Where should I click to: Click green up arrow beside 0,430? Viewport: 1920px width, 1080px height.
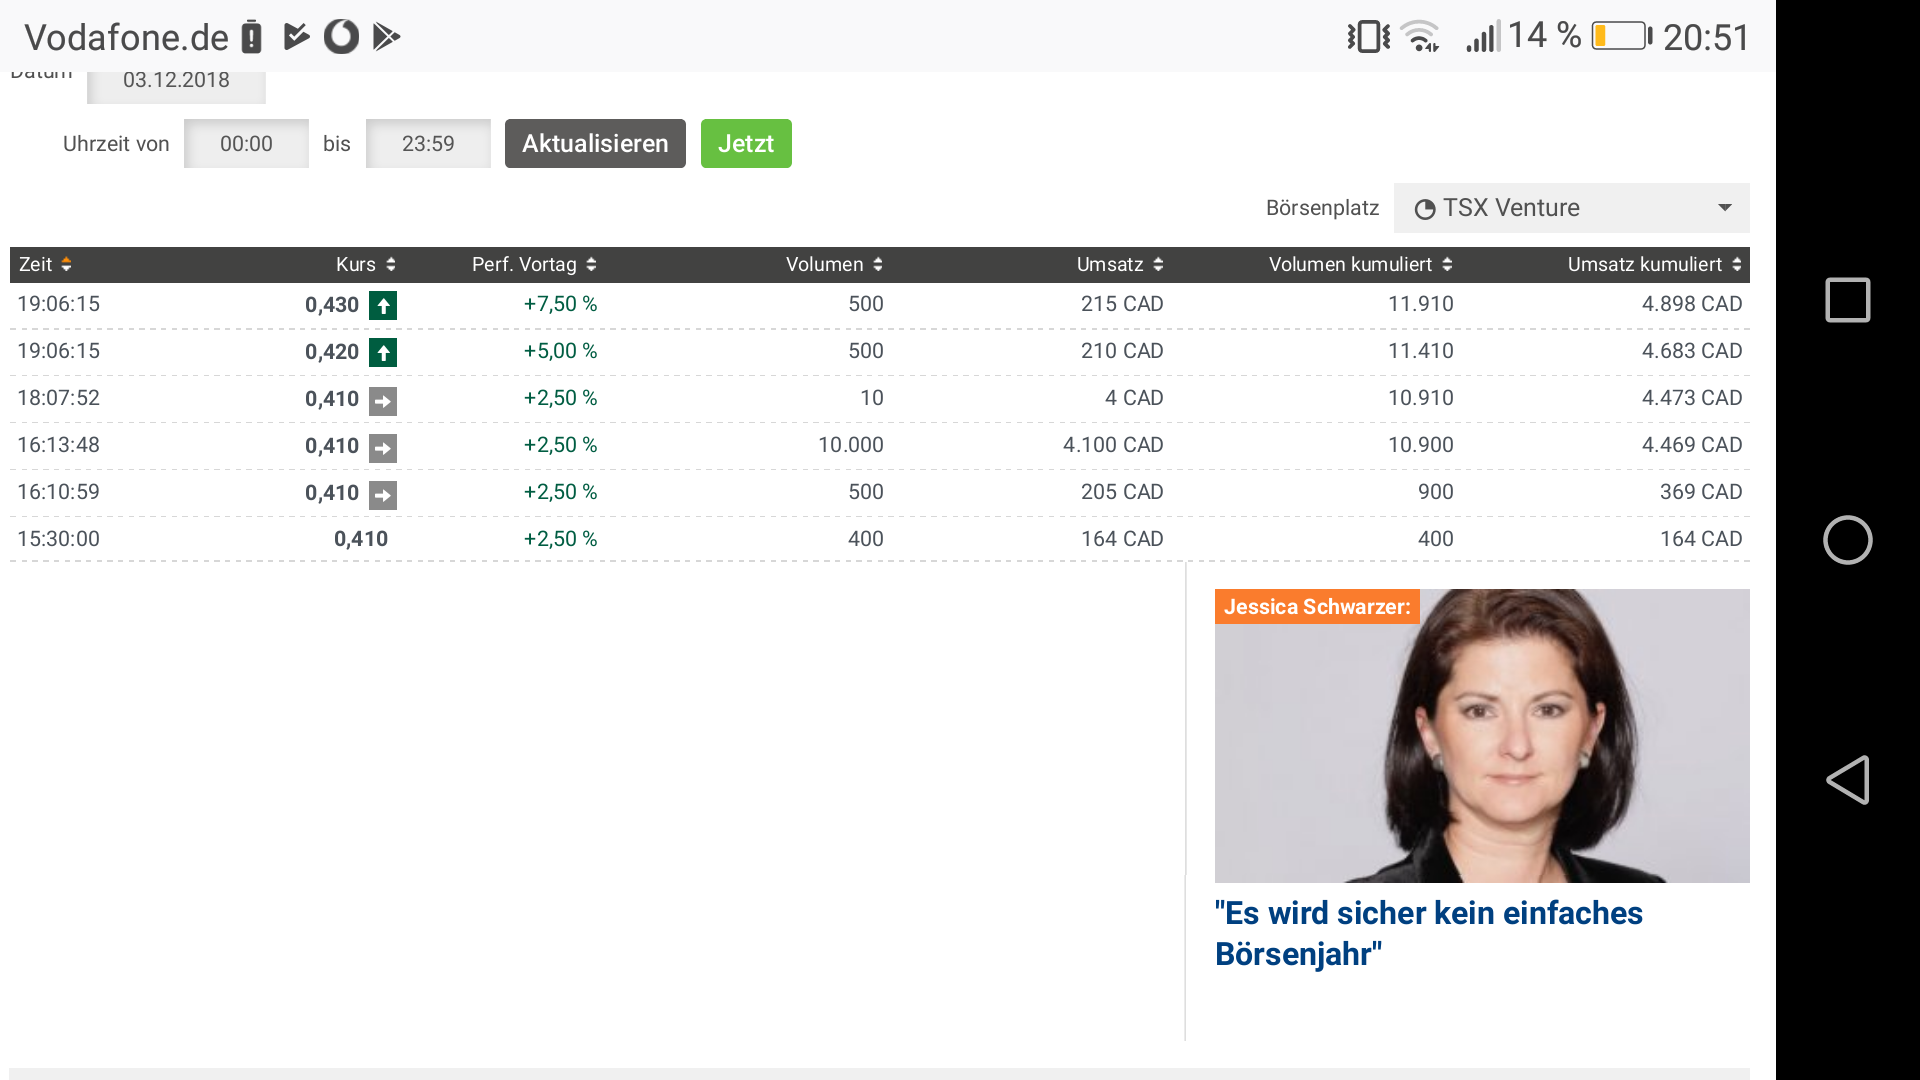tap(383, 305)
